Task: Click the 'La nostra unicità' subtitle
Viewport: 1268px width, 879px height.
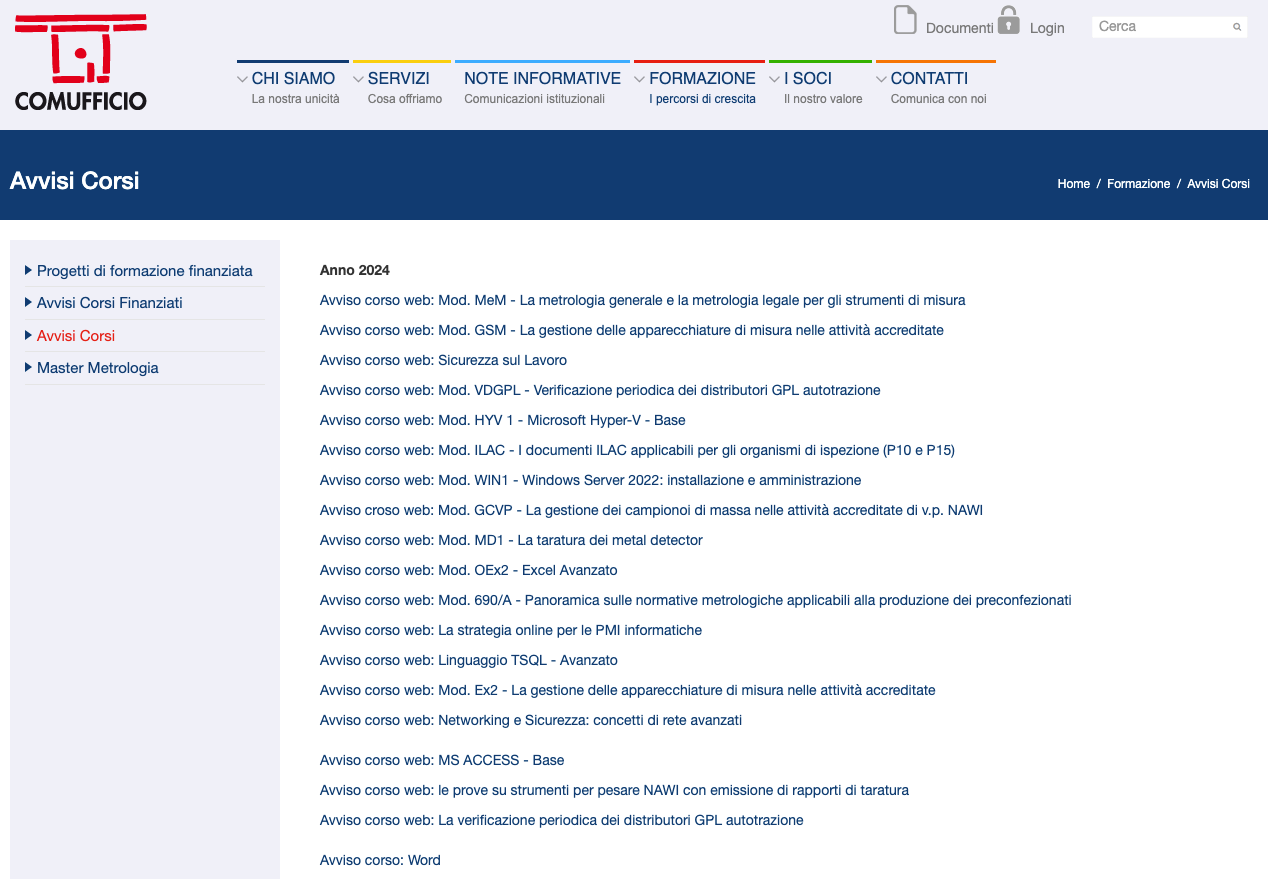Action: [296, 99]
